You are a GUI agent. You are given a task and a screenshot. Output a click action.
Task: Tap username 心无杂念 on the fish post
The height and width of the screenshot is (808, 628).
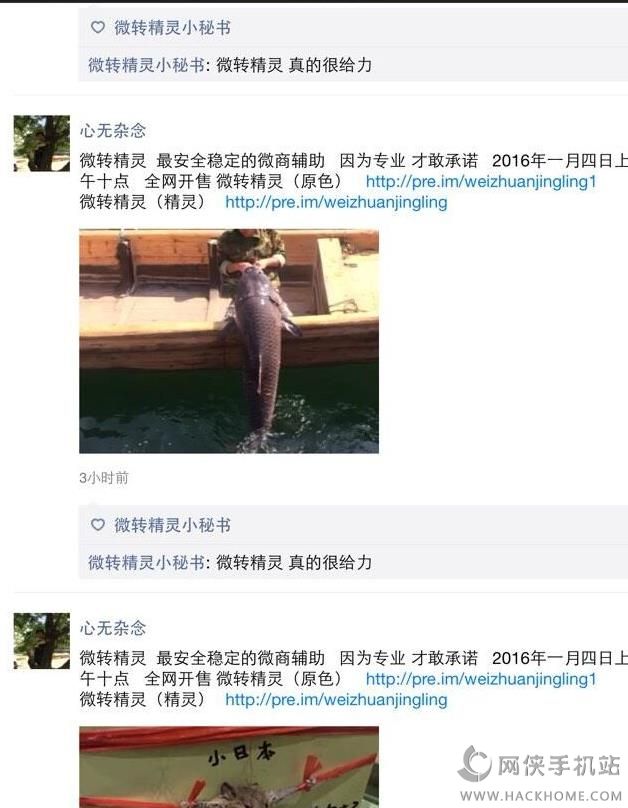click(x=113, y=130)
